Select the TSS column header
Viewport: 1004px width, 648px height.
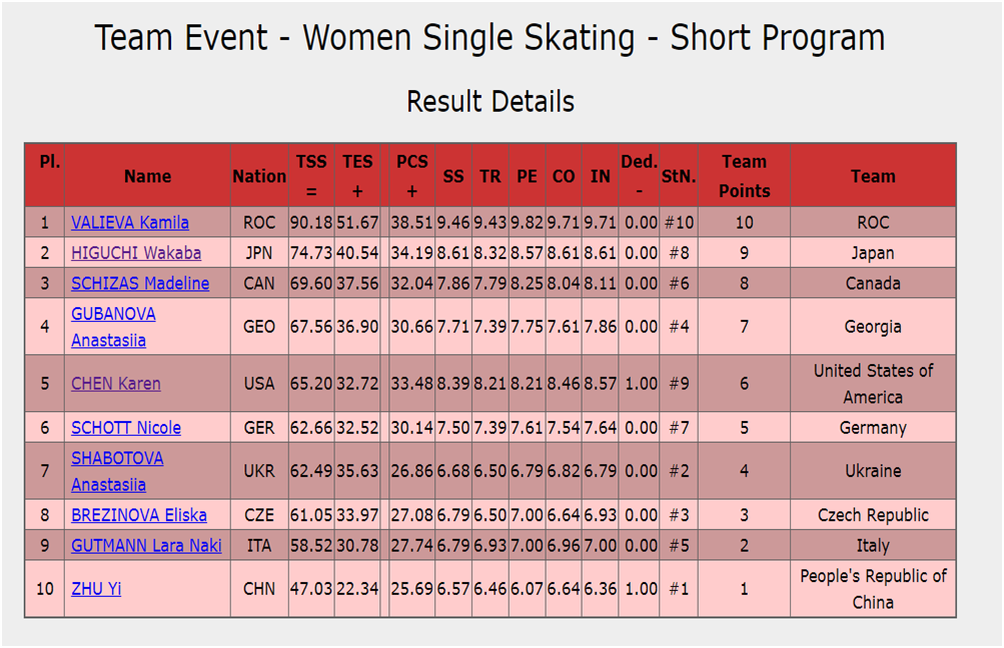tap(311, 175)
